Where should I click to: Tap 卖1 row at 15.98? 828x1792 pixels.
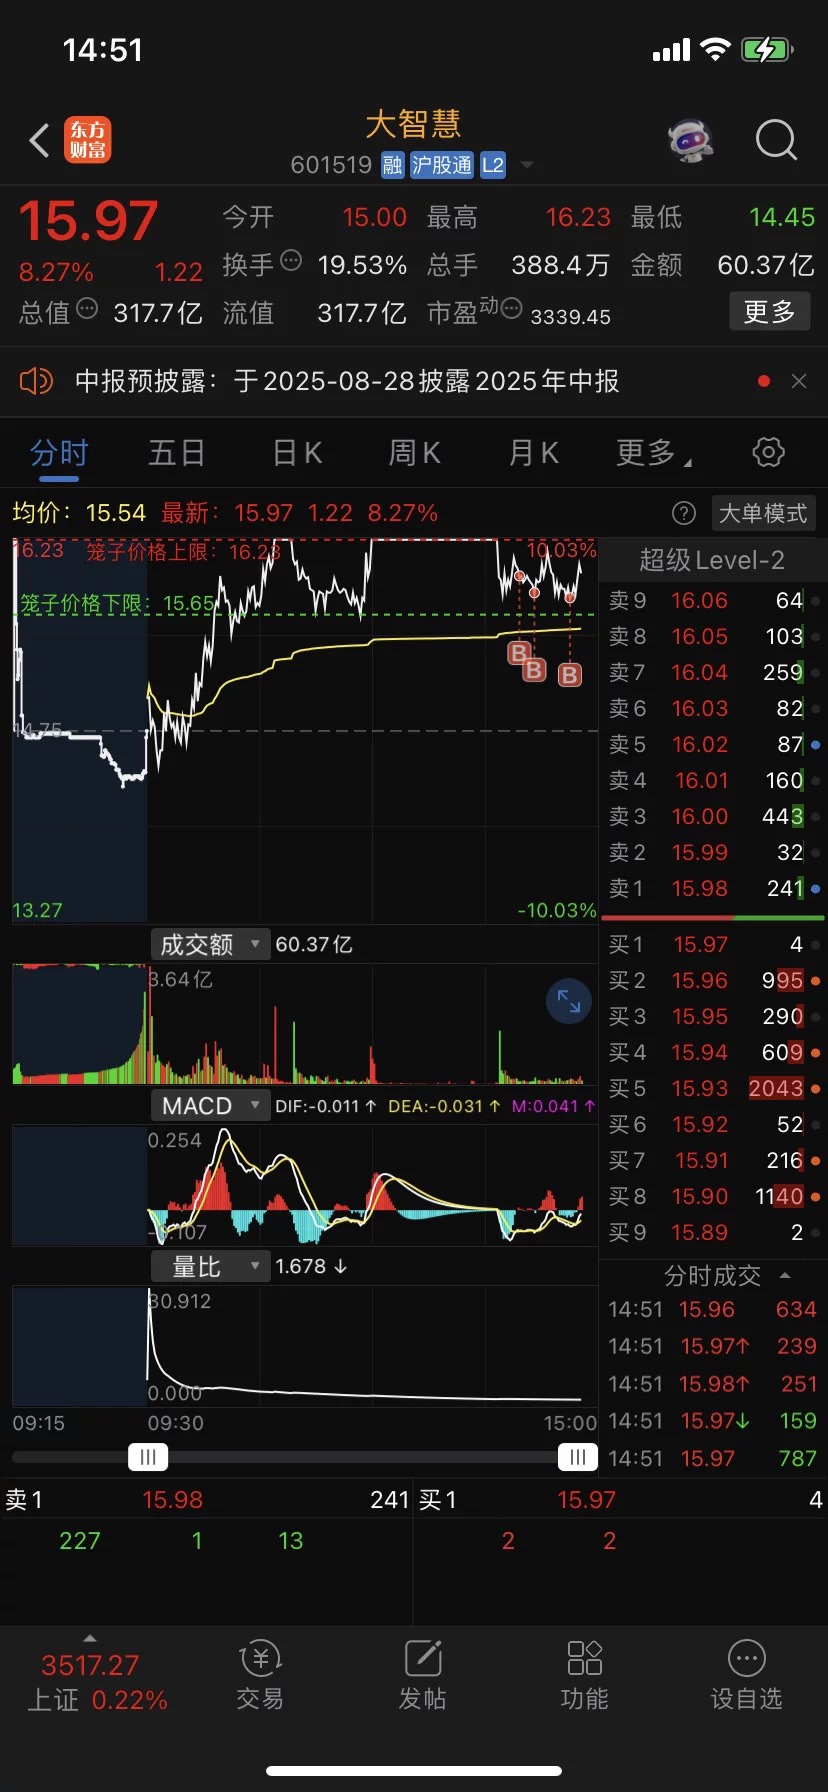713,888
